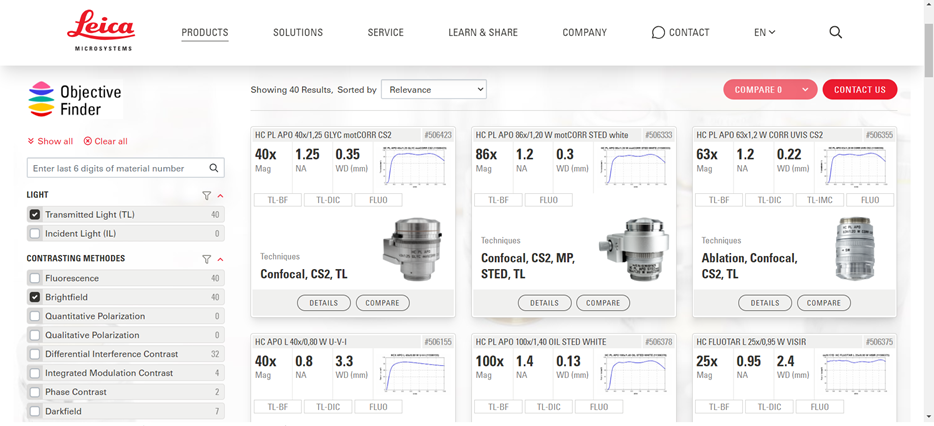Viewport: 934px width, 426px height.
Task: Enable the Fluorescence filter checkbox
Action: coord(35,278)
